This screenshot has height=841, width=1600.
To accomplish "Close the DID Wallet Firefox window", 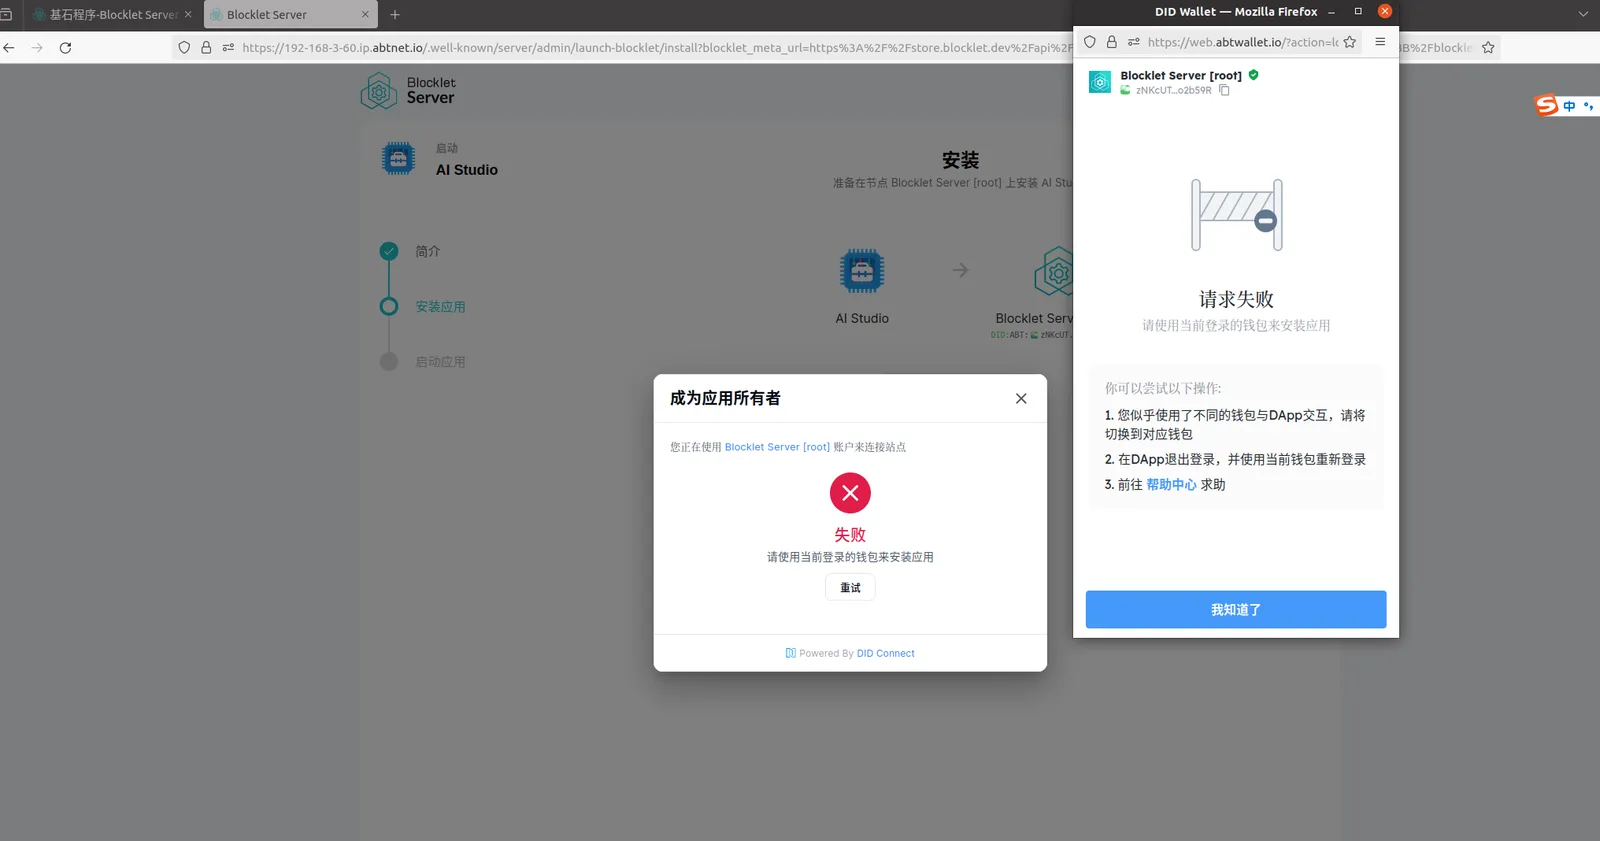I will tap(1385, 11).
